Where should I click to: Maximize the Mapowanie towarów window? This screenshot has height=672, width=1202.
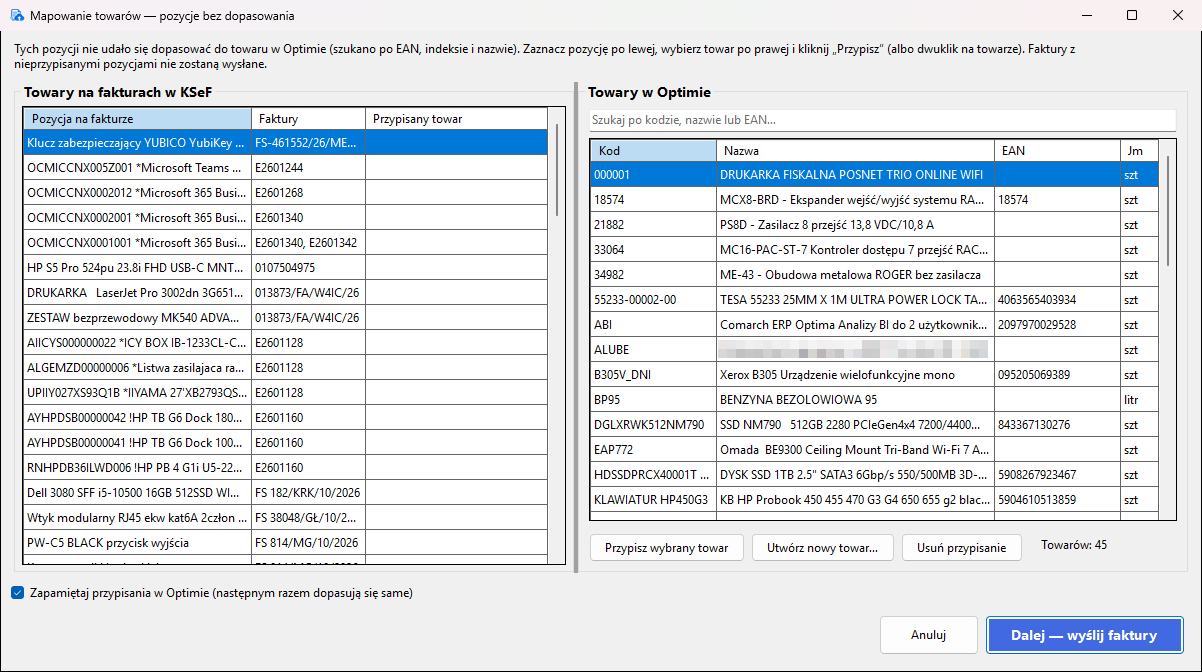[1132, 16]
